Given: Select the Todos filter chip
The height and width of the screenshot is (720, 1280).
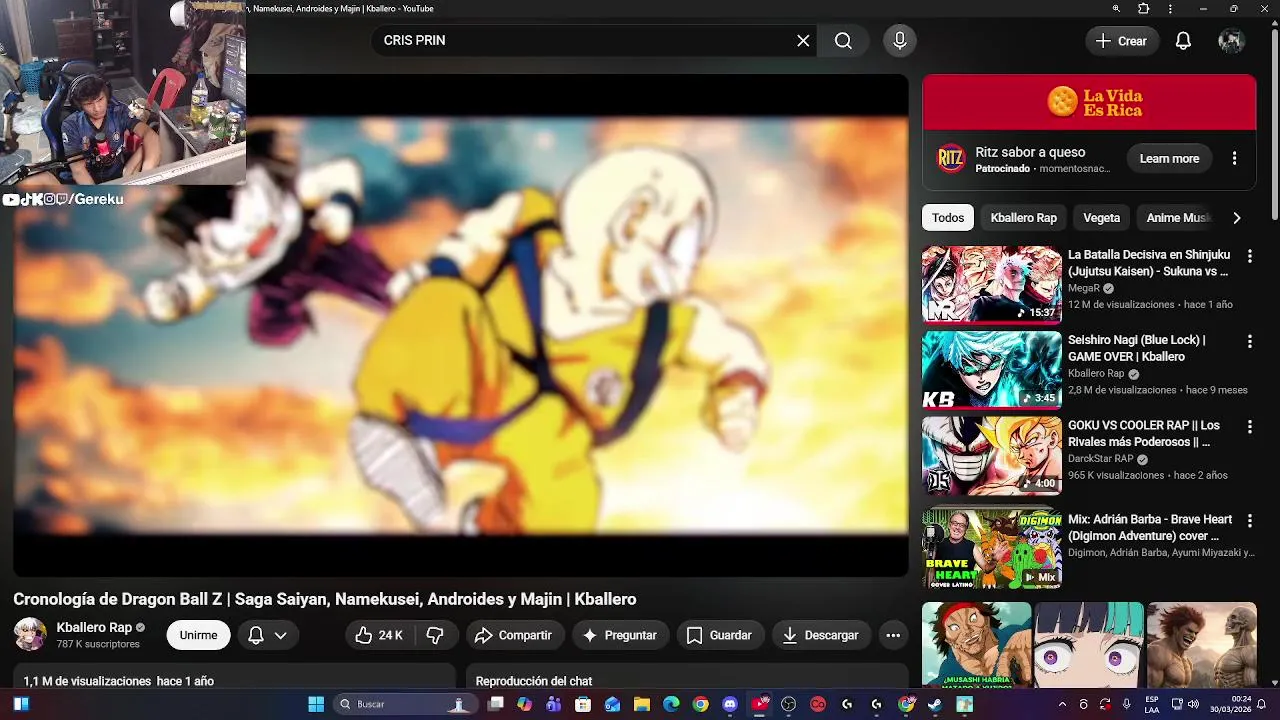Looking at the screenshot, I should [948, 217].
